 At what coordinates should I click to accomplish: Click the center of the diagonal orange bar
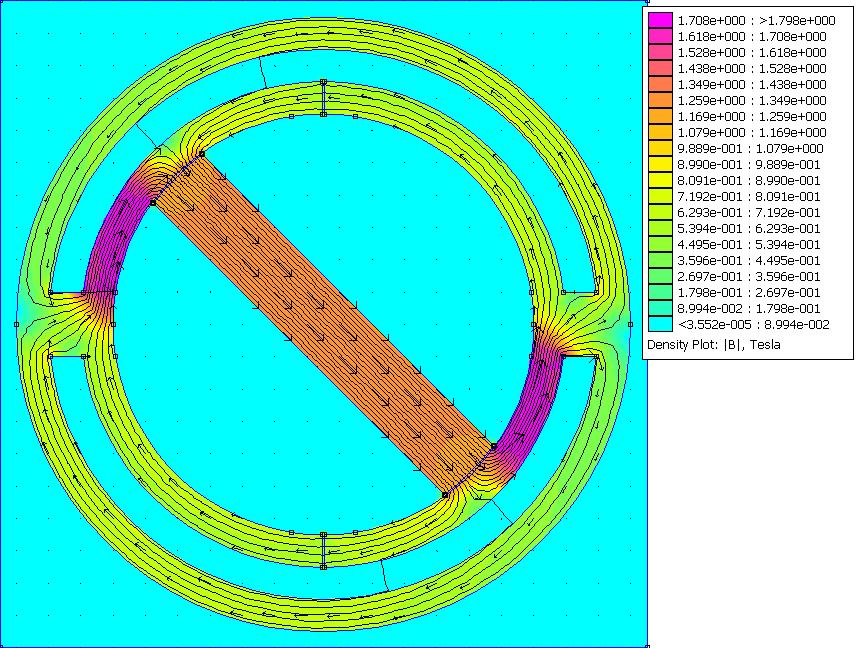click(323, 323)
